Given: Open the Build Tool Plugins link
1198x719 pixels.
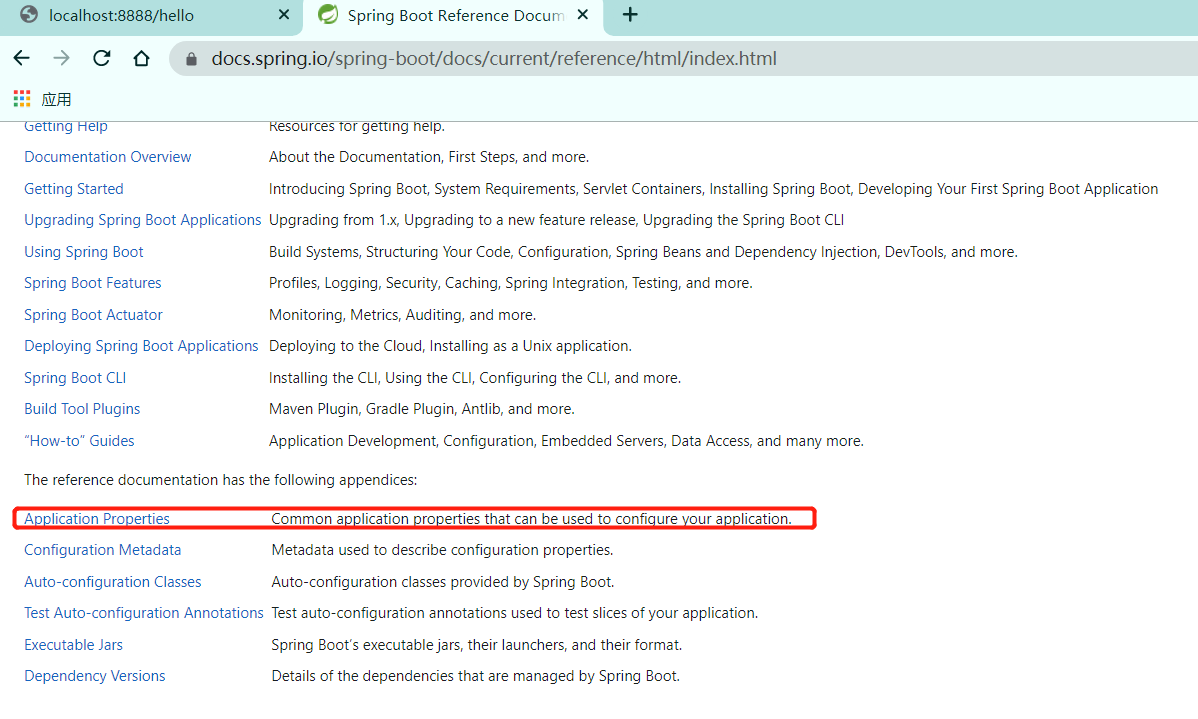Looking at the screenshot, I should (82, 409).
